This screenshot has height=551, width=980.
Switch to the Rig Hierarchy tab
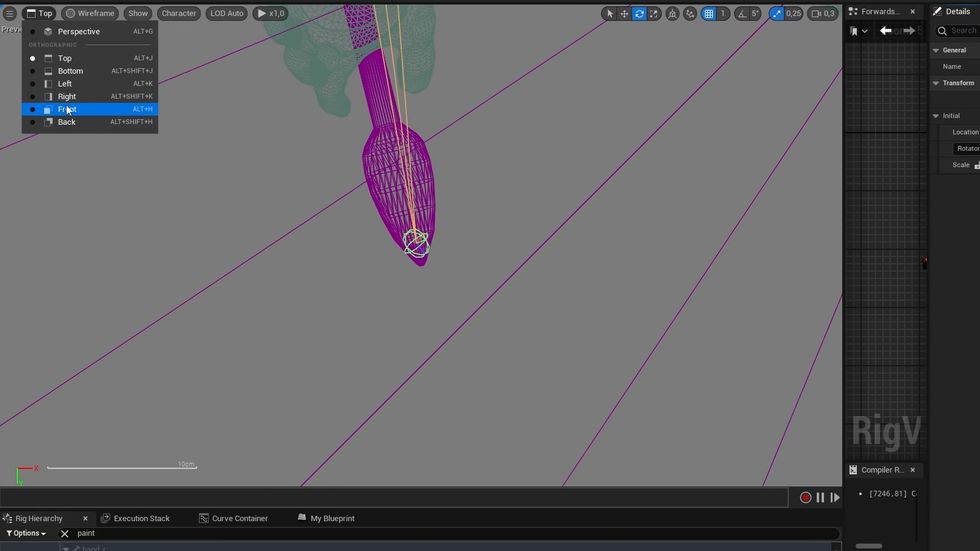tap(39, 519)
